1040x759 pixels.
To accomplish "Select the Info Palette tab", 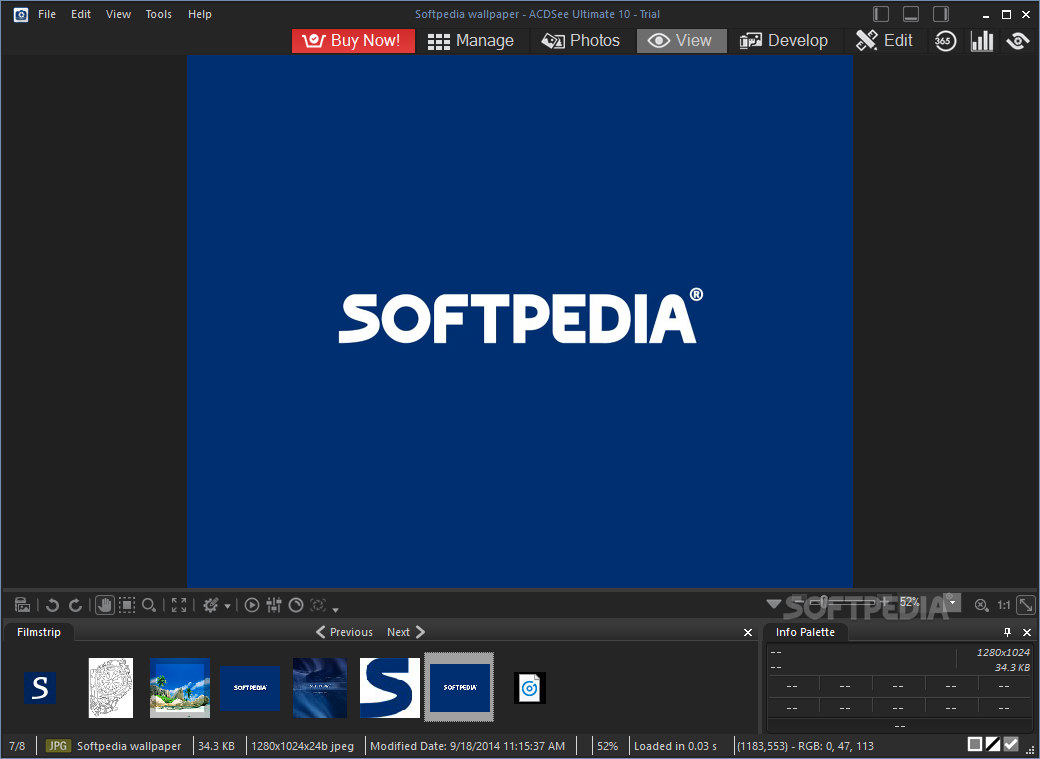I will 805,632.
